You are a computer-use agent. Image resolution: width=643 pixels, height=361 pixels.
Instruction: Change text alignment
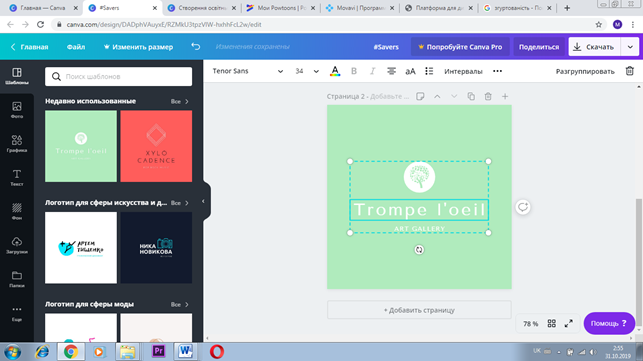[391, 71]
